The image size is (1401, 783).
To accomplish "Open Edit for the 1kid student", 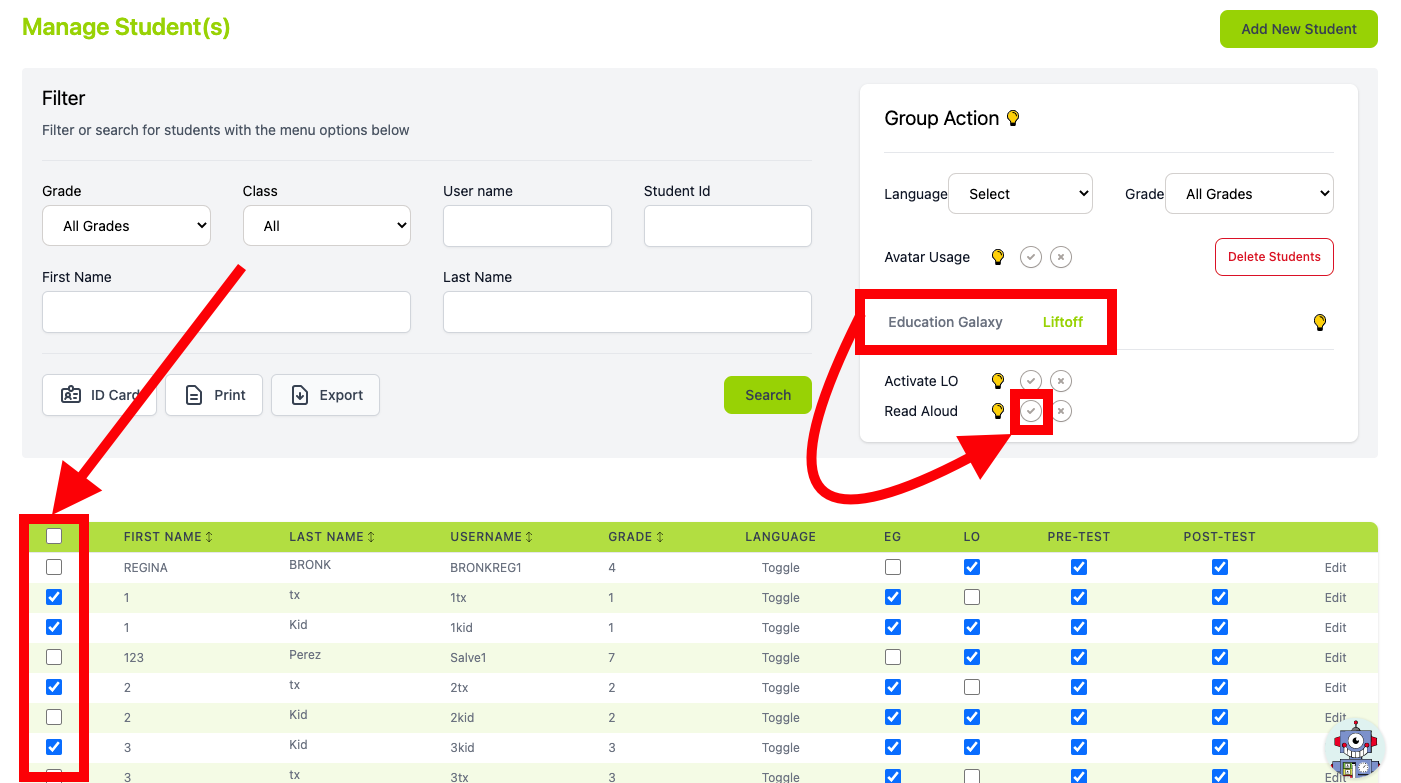I will (1336, 628).
